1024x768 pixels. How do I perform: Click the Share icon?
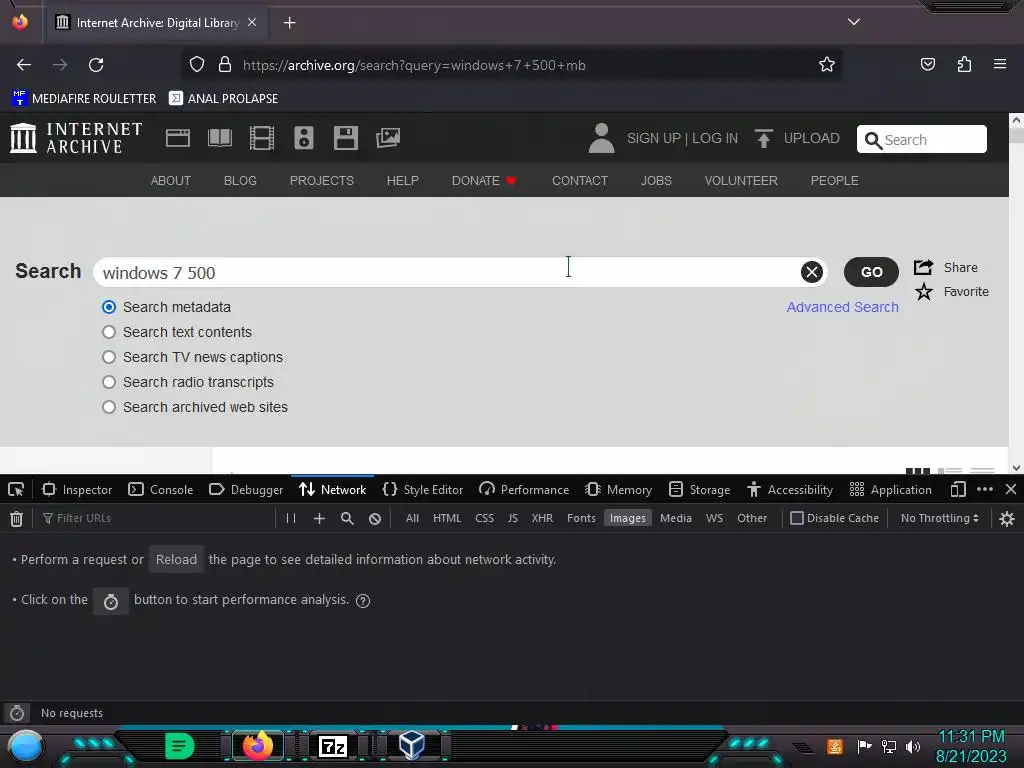click(x=923, y=267)
